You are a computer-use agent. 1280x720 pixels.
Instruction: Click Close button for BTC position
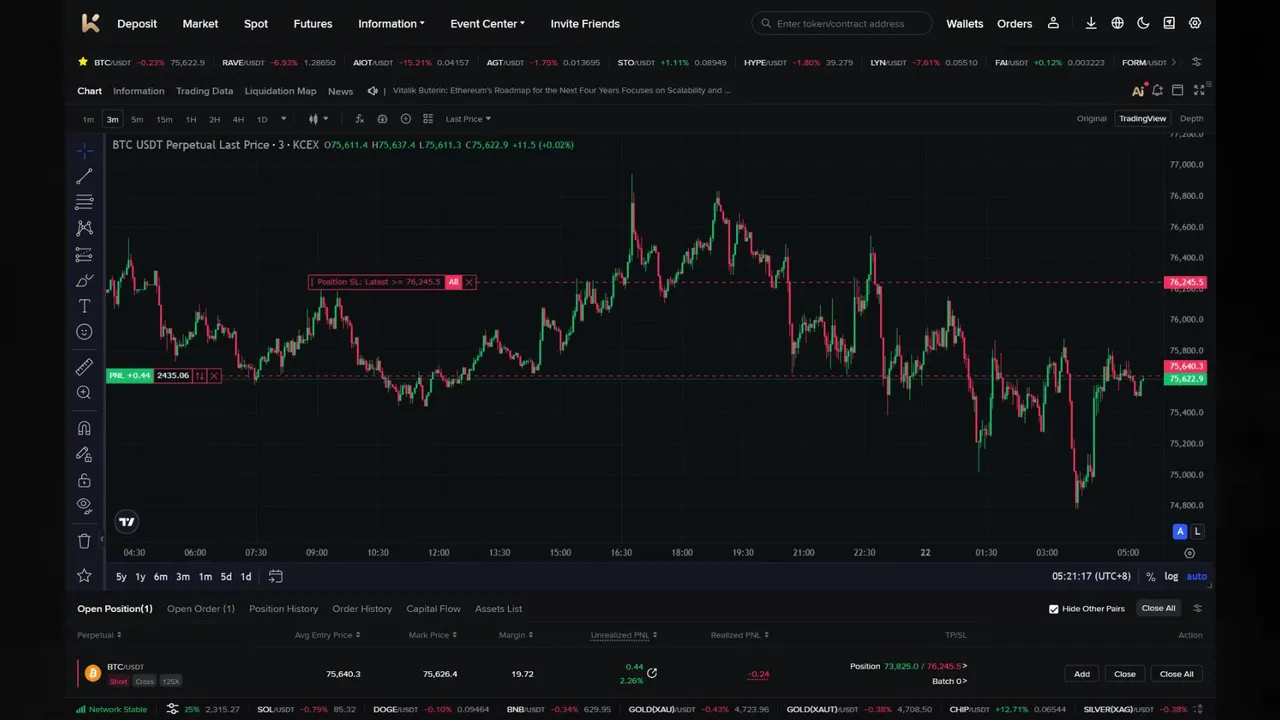1125,674
